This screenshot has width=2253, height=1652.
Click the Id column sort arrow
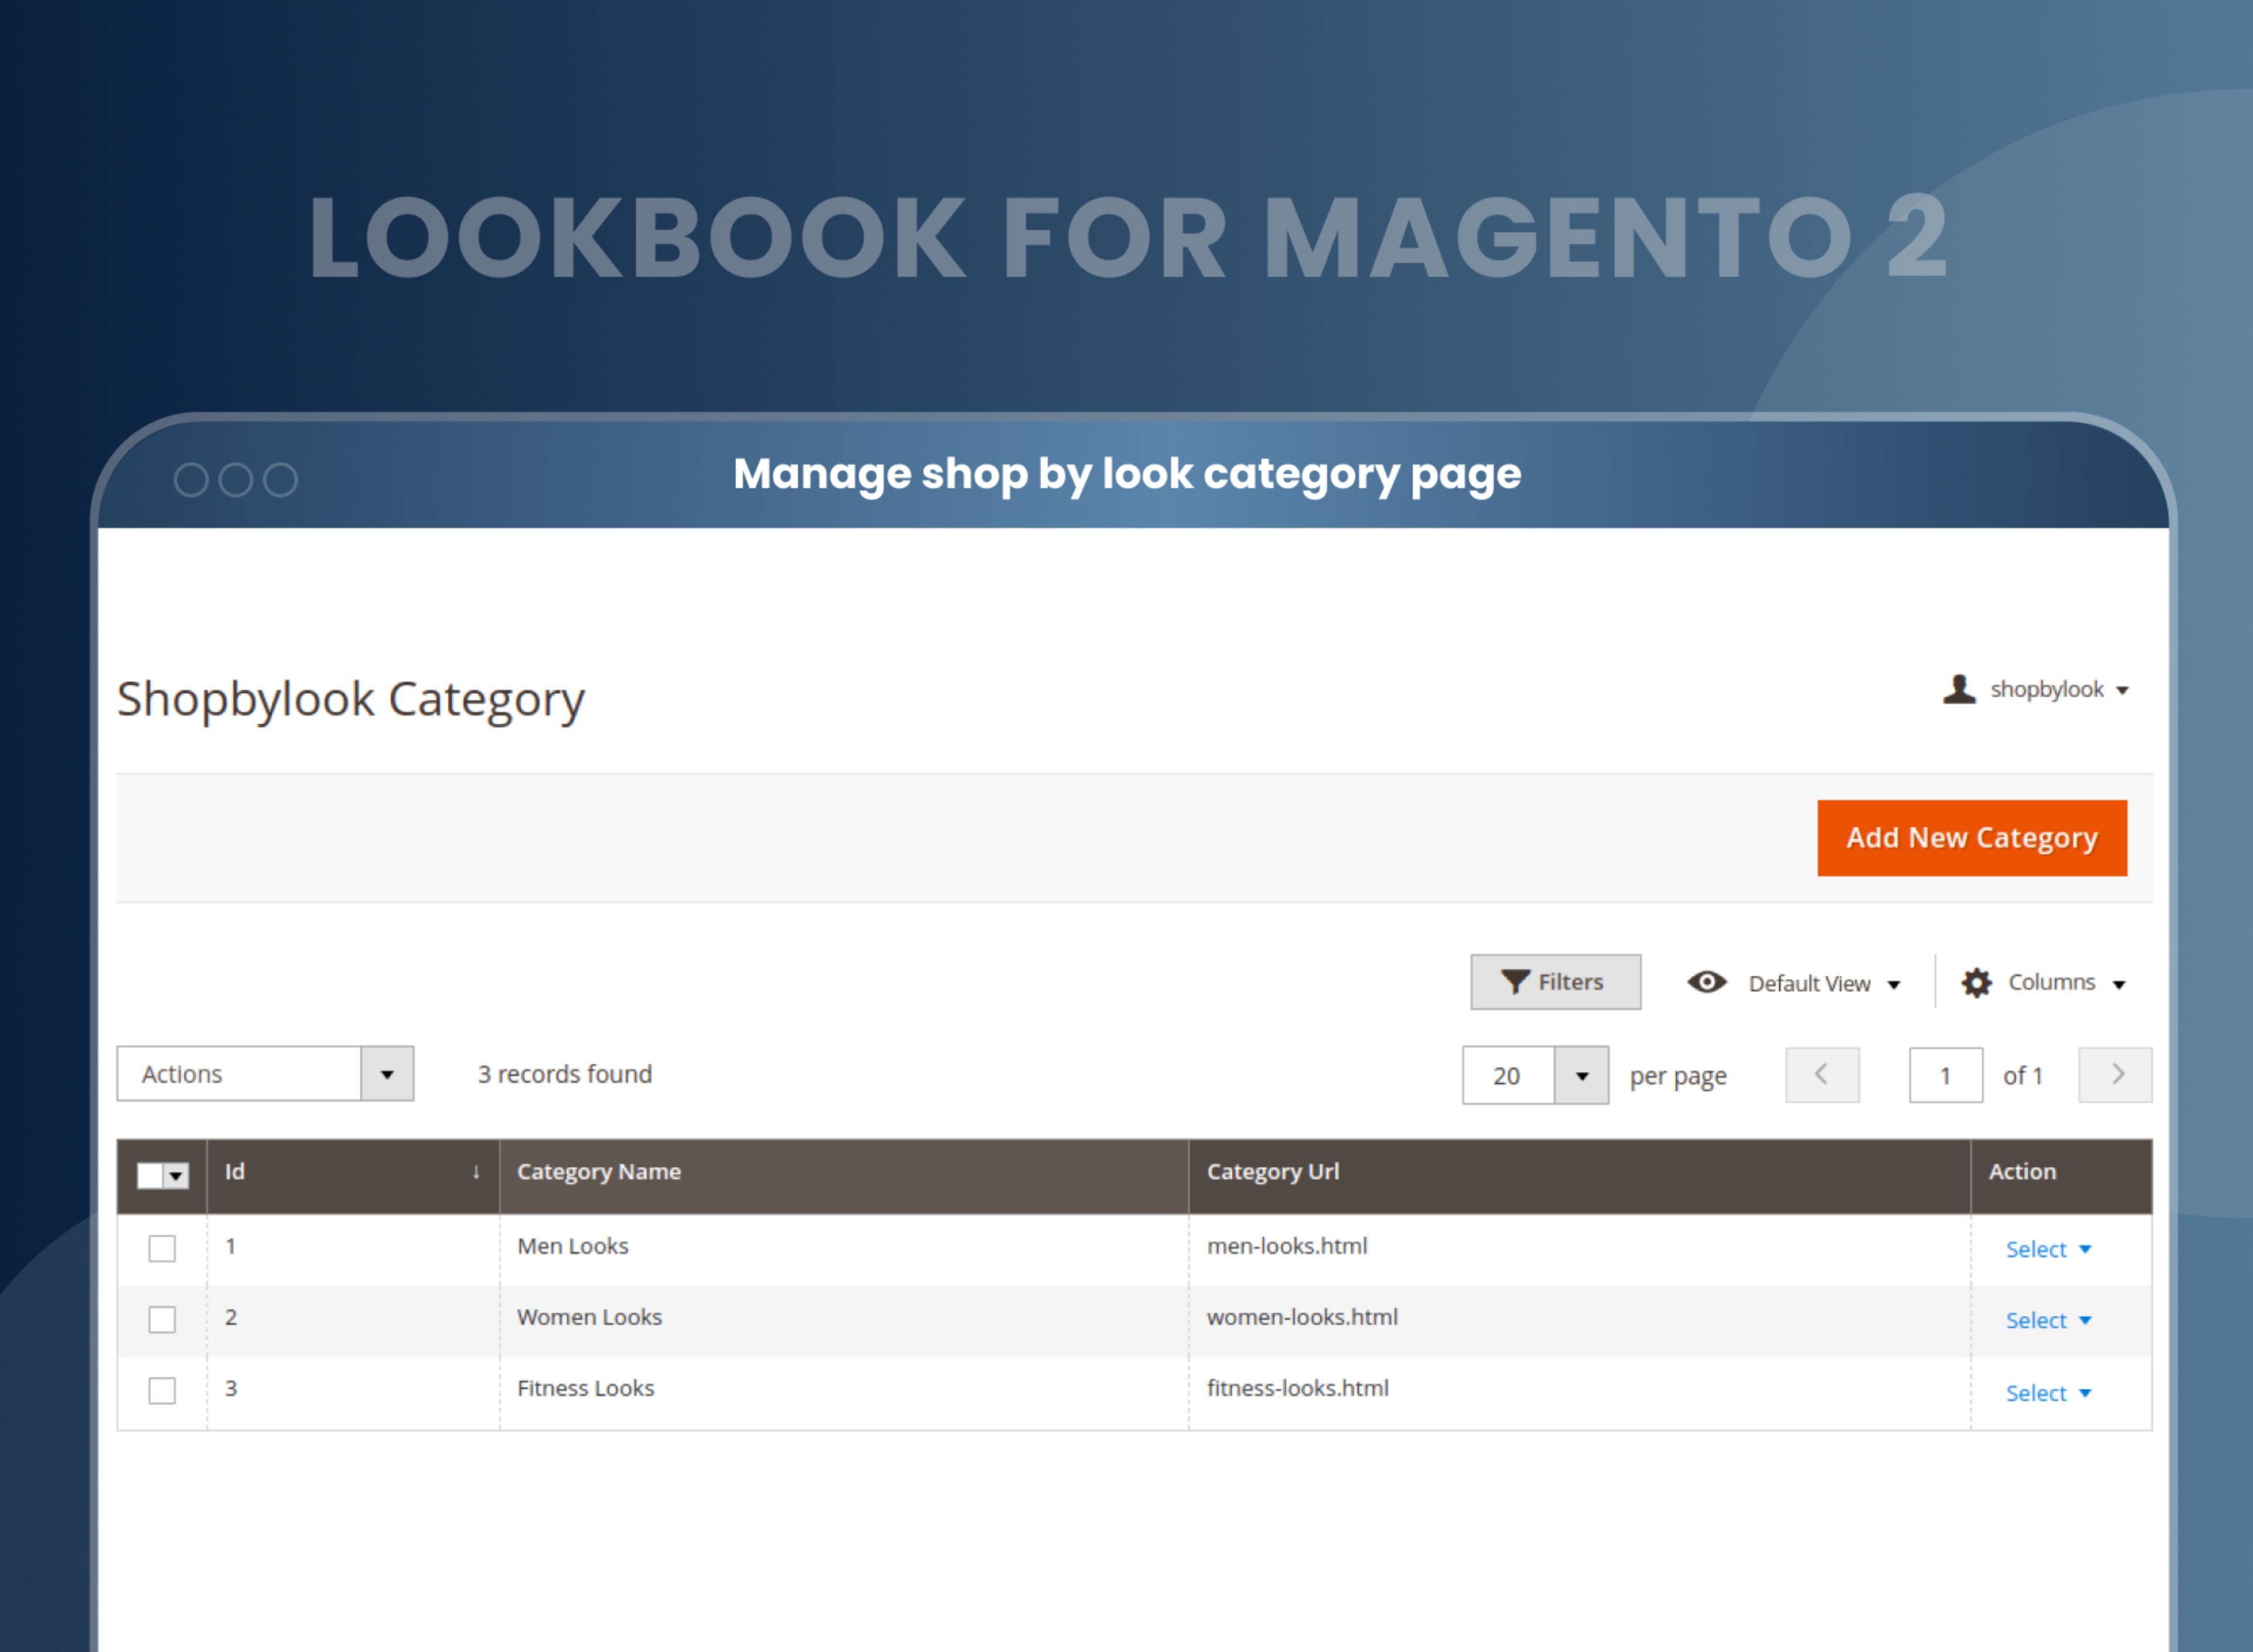475,1173
